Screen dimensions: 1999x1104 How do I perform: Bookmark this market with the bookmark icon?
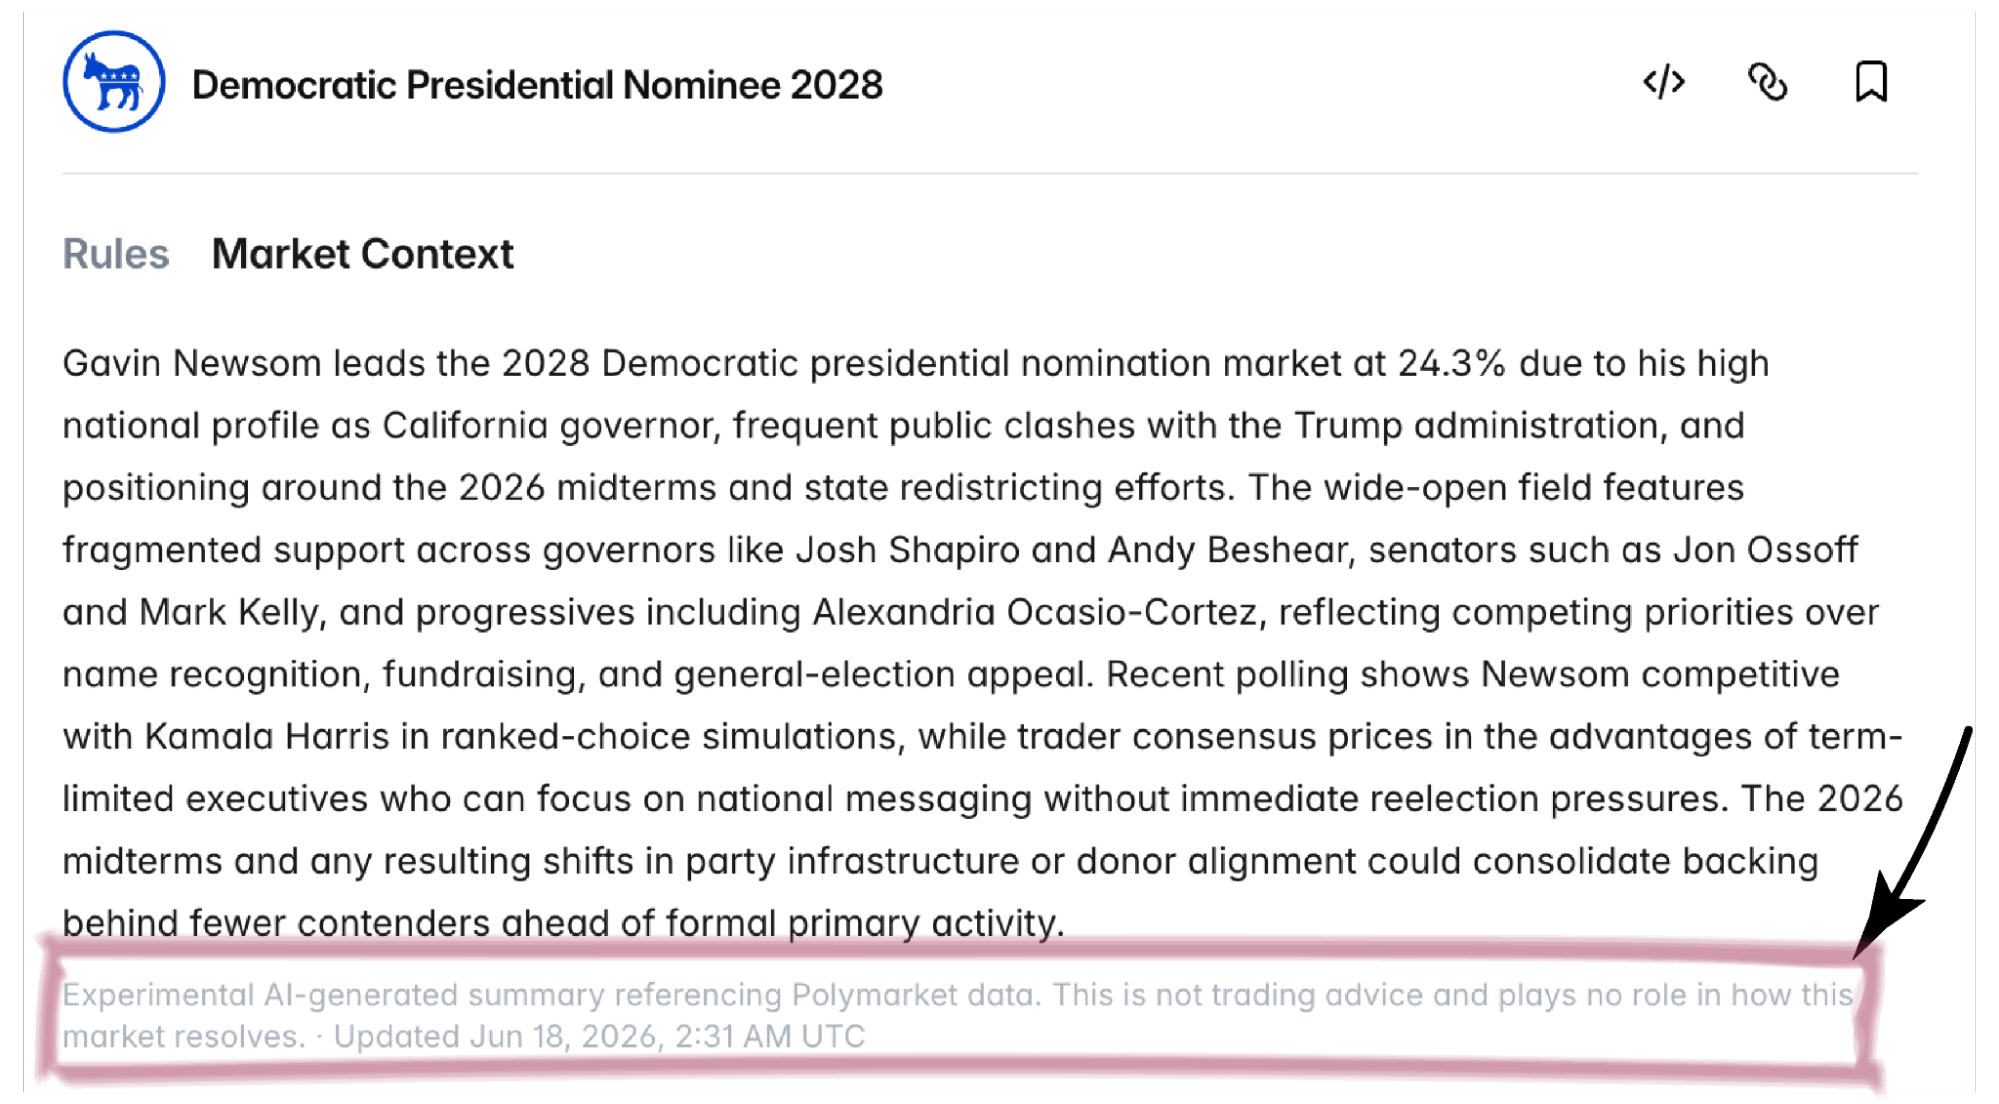coord(1871,82)
